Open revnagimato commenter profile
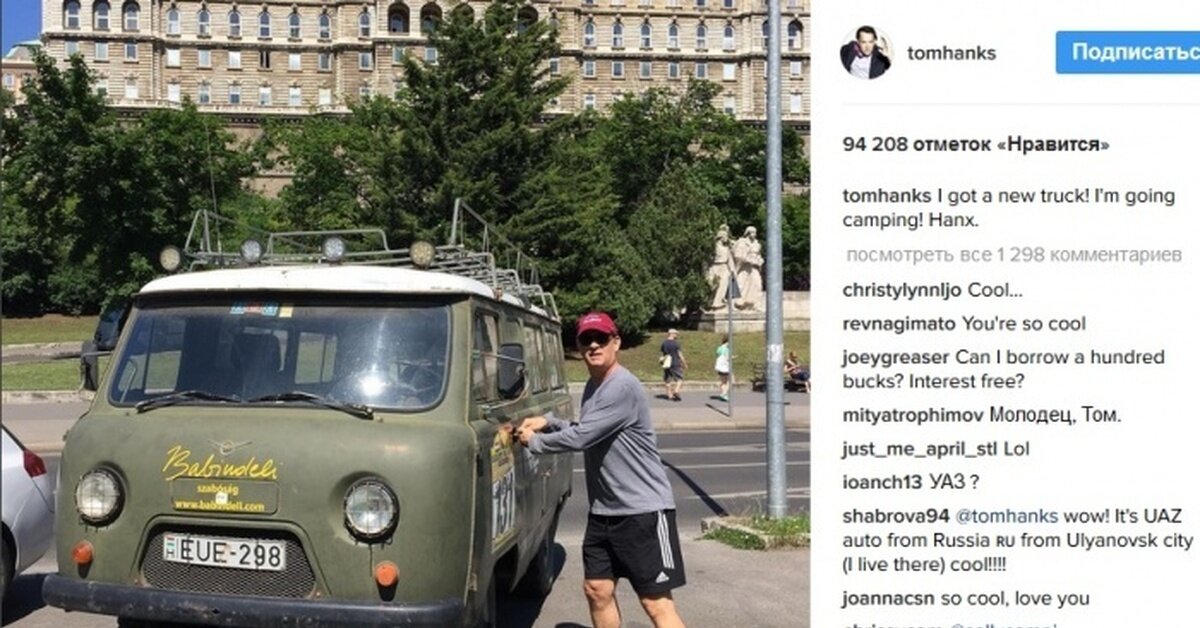Image resolution: width=1200 pixels, height=628 pixels. 899,324
